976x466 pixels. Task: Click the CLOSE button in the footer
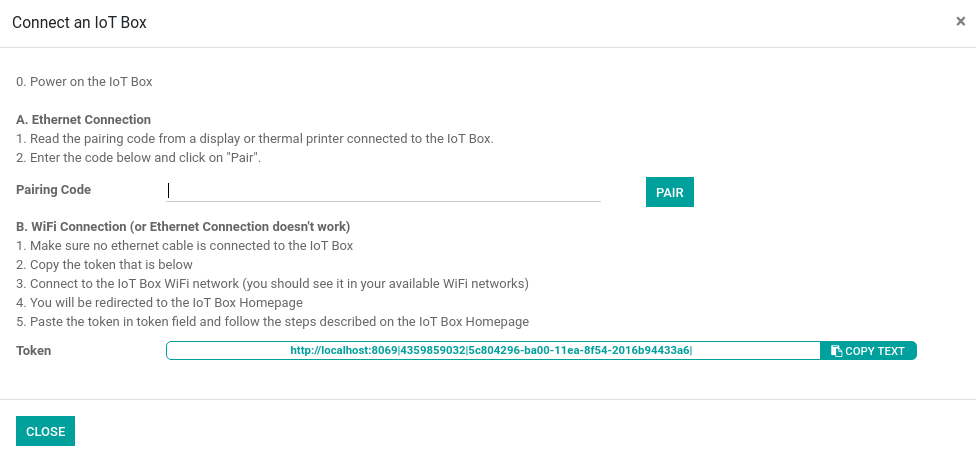coord(45,431)
